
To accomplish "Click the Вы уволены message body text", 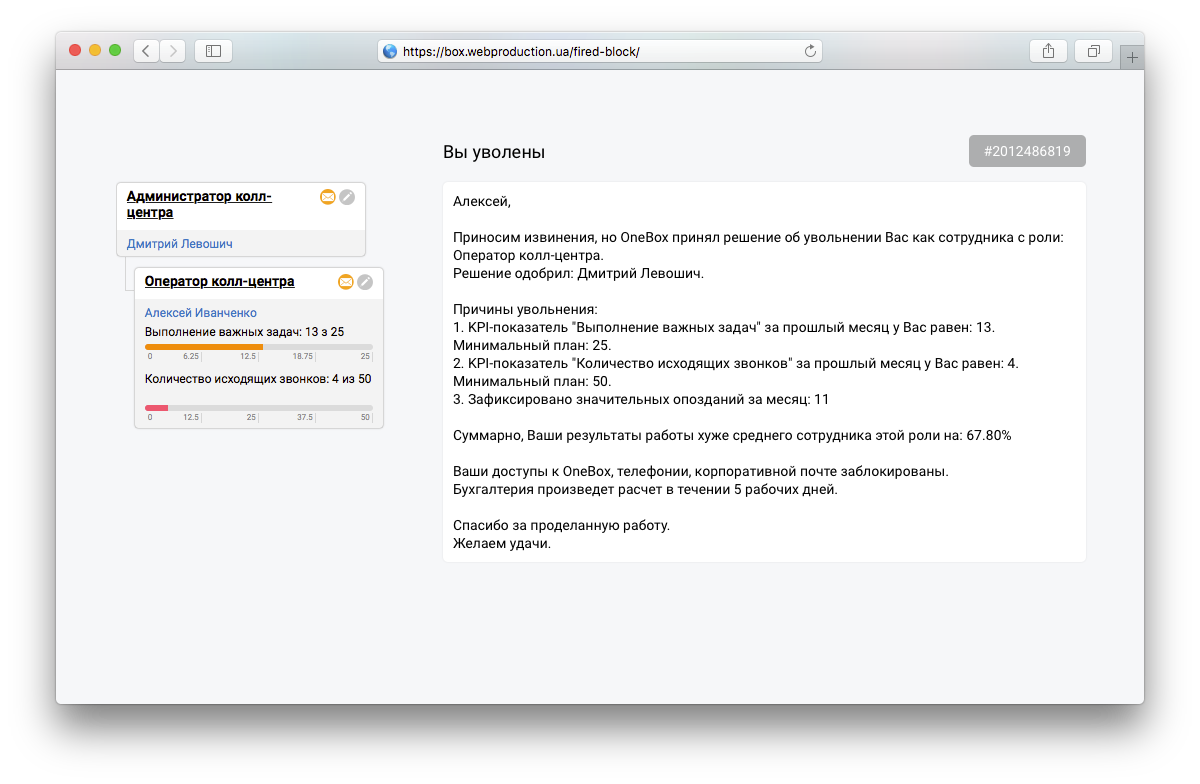I will pos(764,372).
